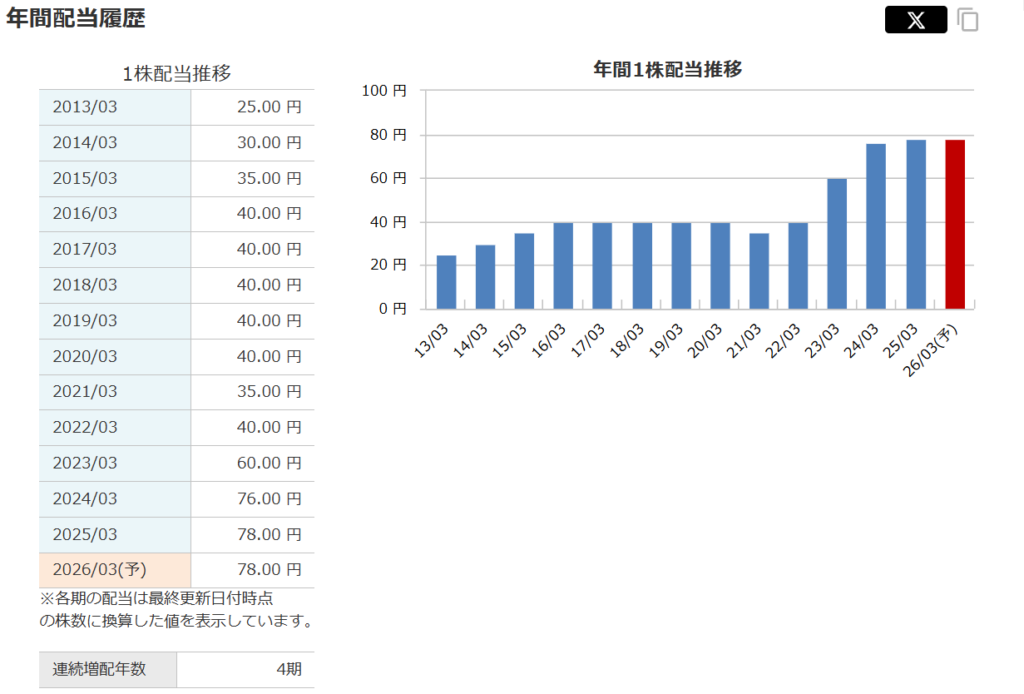
Task: Click the 21/03 bar in chart
Action: pos(759,271)
